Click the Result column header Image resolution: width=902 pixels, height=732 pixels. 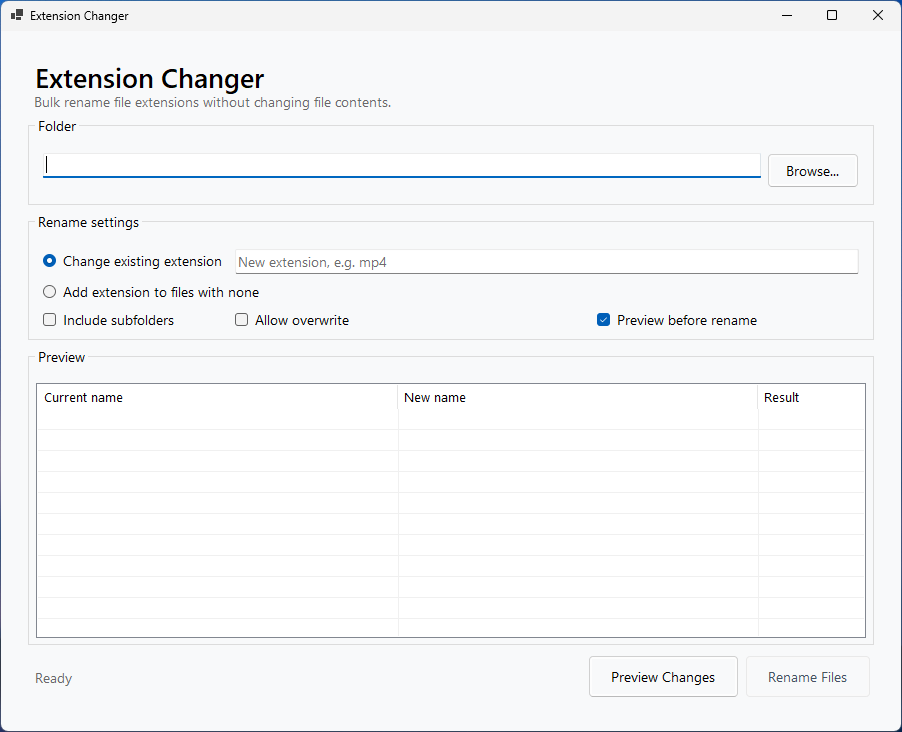click(x=811, y=398)
